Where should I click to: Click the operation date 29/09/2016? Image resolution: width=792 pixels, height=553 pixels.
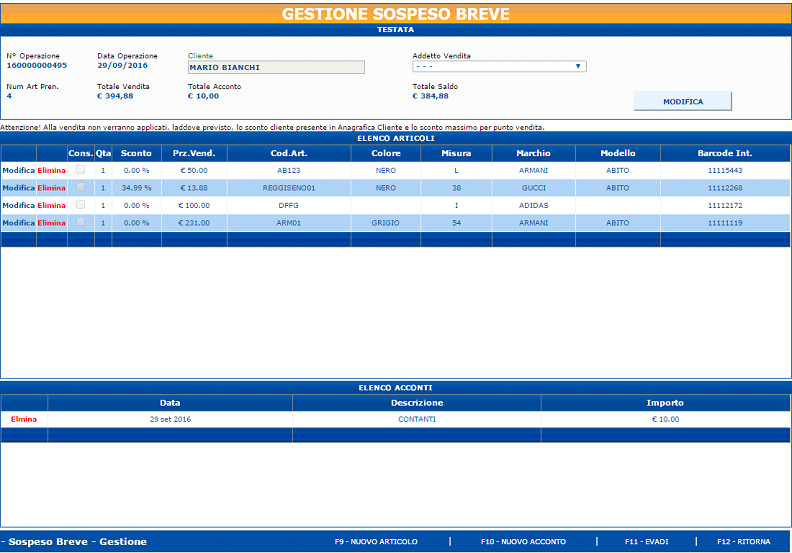(x=122, y=66)
